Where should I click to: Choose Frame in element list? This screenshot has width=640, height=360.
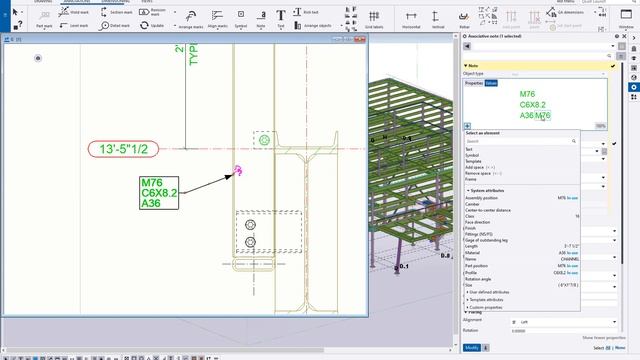pos(471,179)
